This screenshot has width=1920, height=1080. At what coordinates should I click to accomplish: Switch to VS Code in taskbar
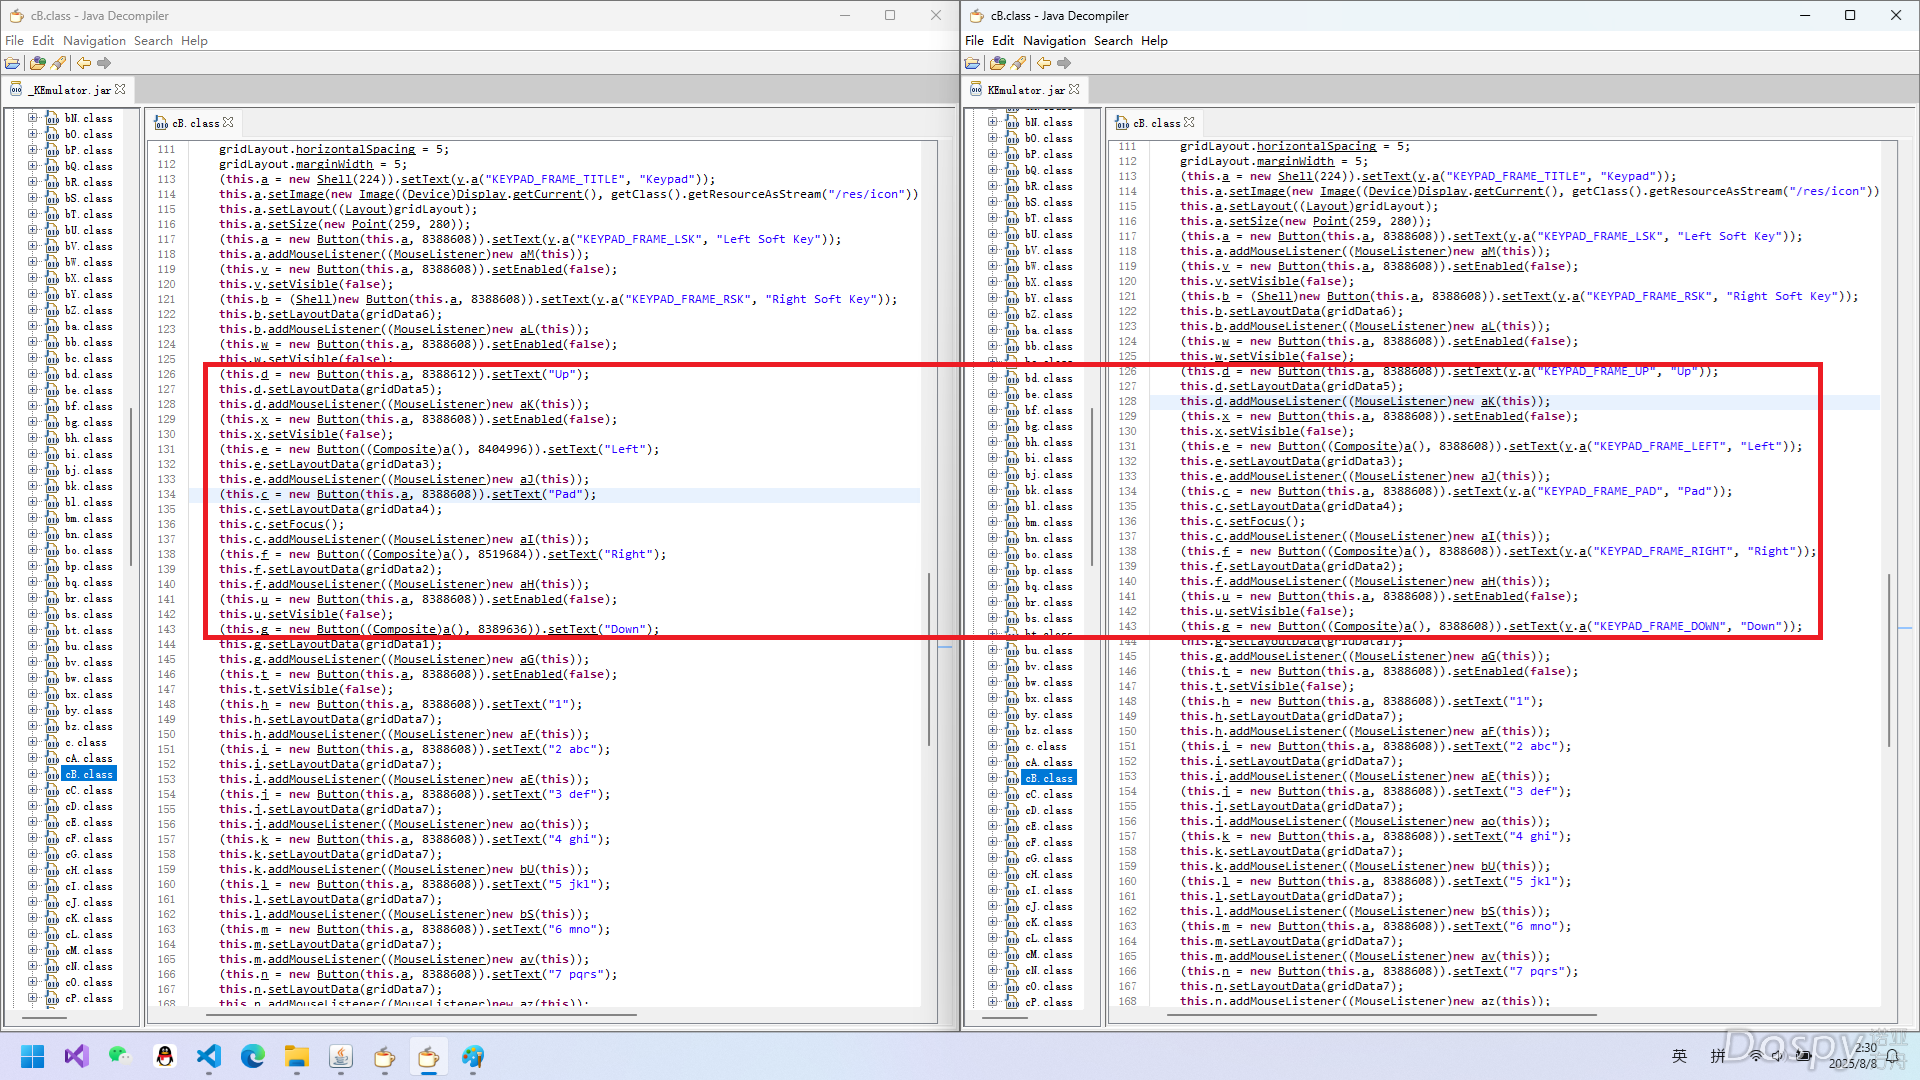[209, 1056]
